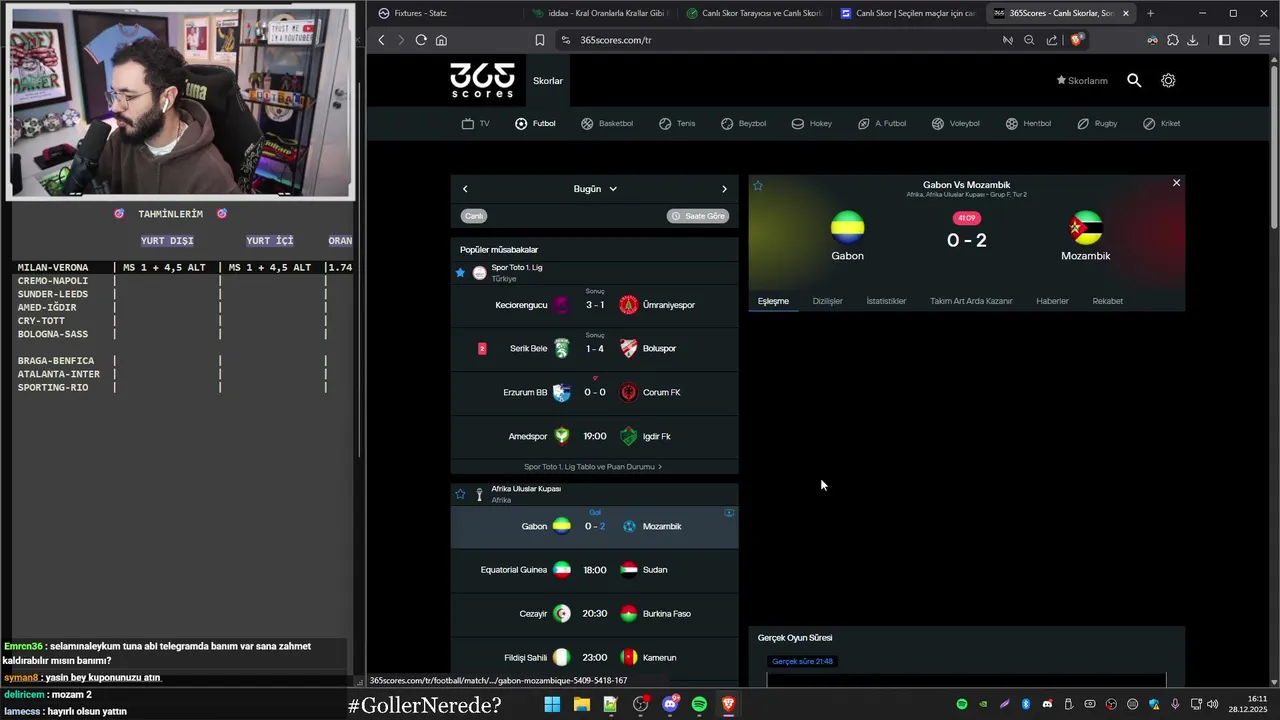The image size is (1280, 720).
Task: Toggle the Canlı live filter
Action: tap(474, 216)
